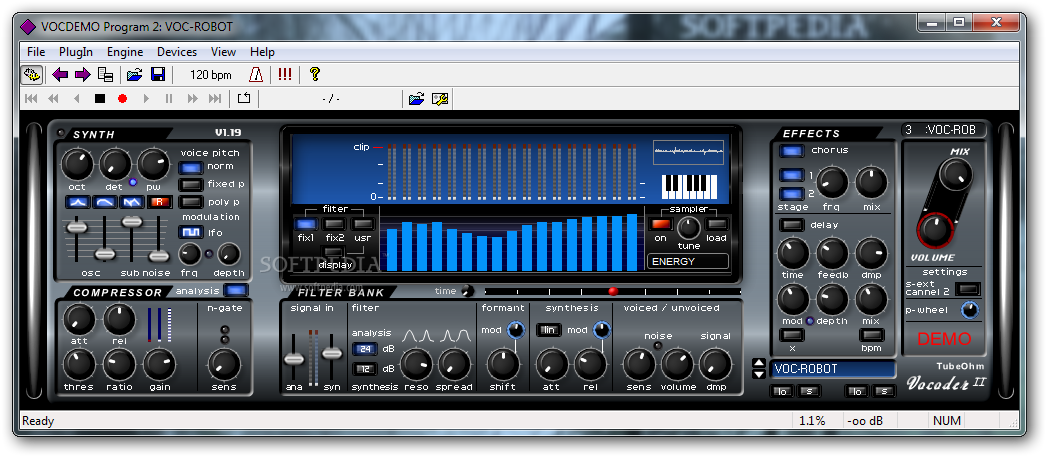Click the sampler load button
The image size is (1047, 457).
(x=716, y=224)
